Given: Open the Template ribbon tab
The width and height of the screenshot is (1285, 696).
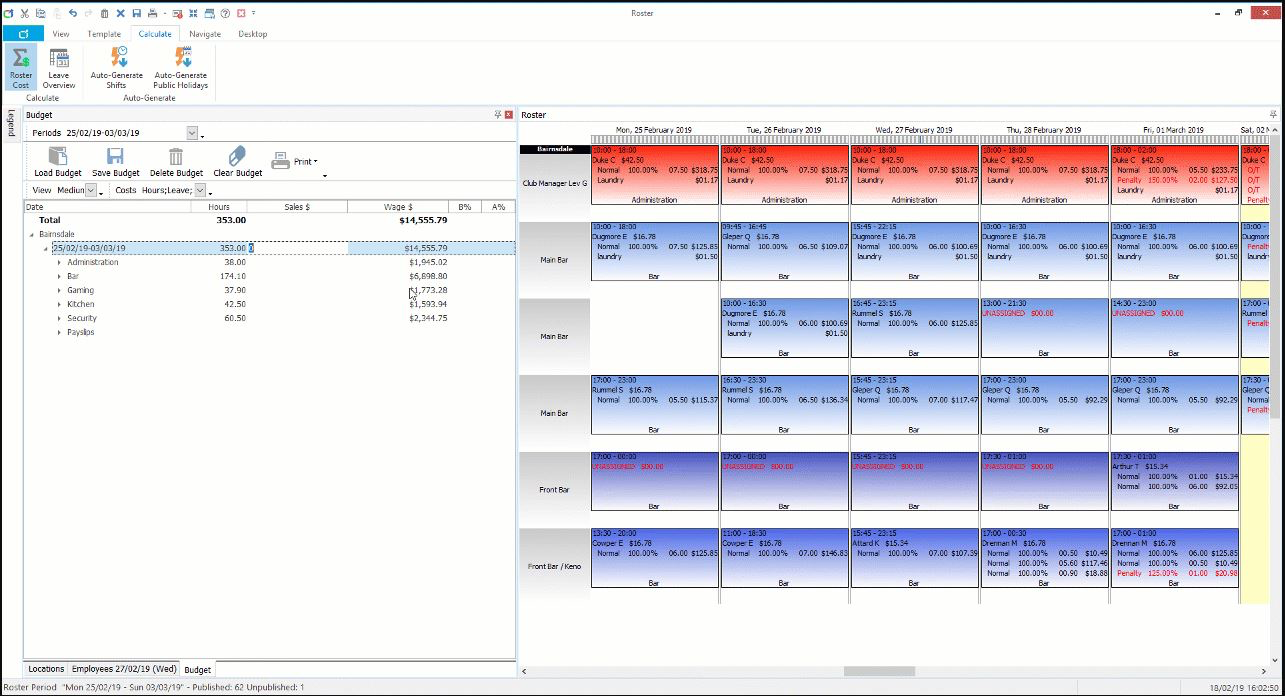Looking at the screenshot, I should [104, 34].
